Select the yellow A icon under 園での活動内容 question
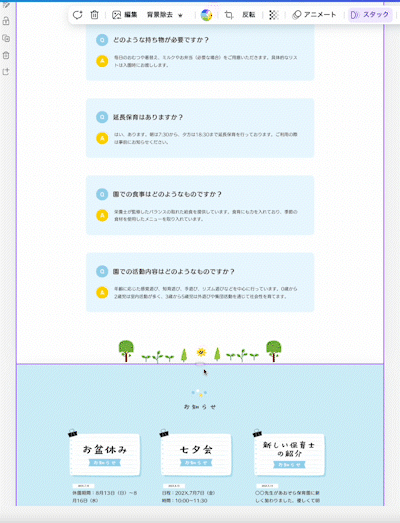This screenshot has height=523, width=400. [102, 292]
